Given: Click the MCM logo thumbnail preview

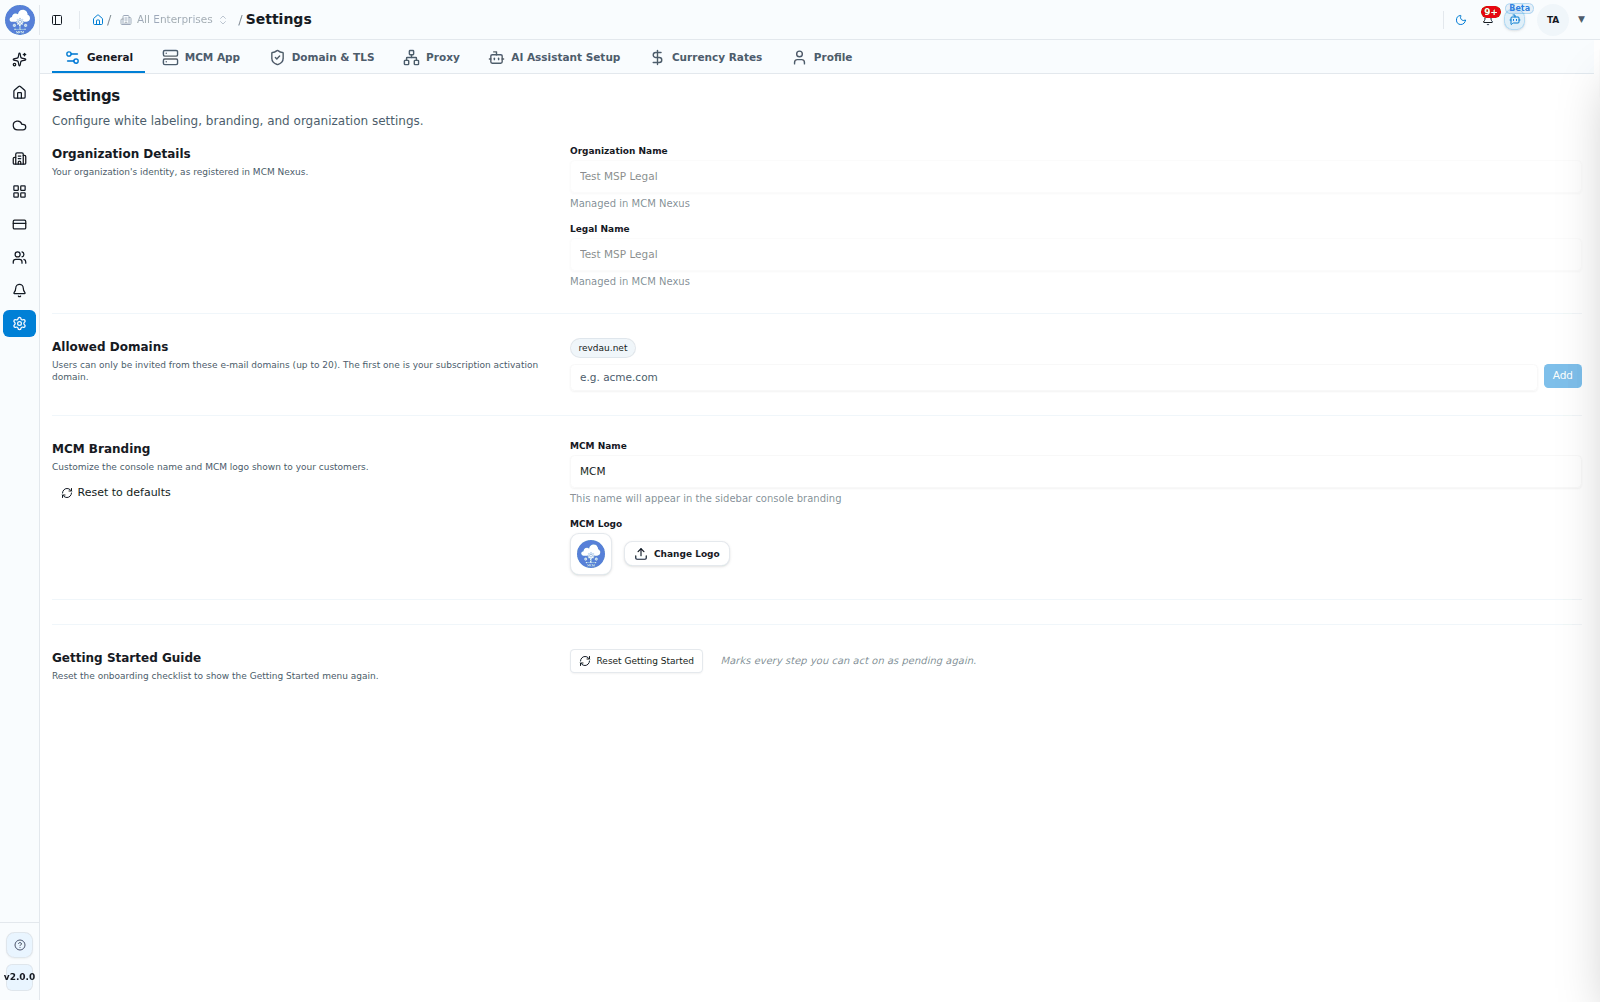Looking at the screenshot, I should pos(591,554).
